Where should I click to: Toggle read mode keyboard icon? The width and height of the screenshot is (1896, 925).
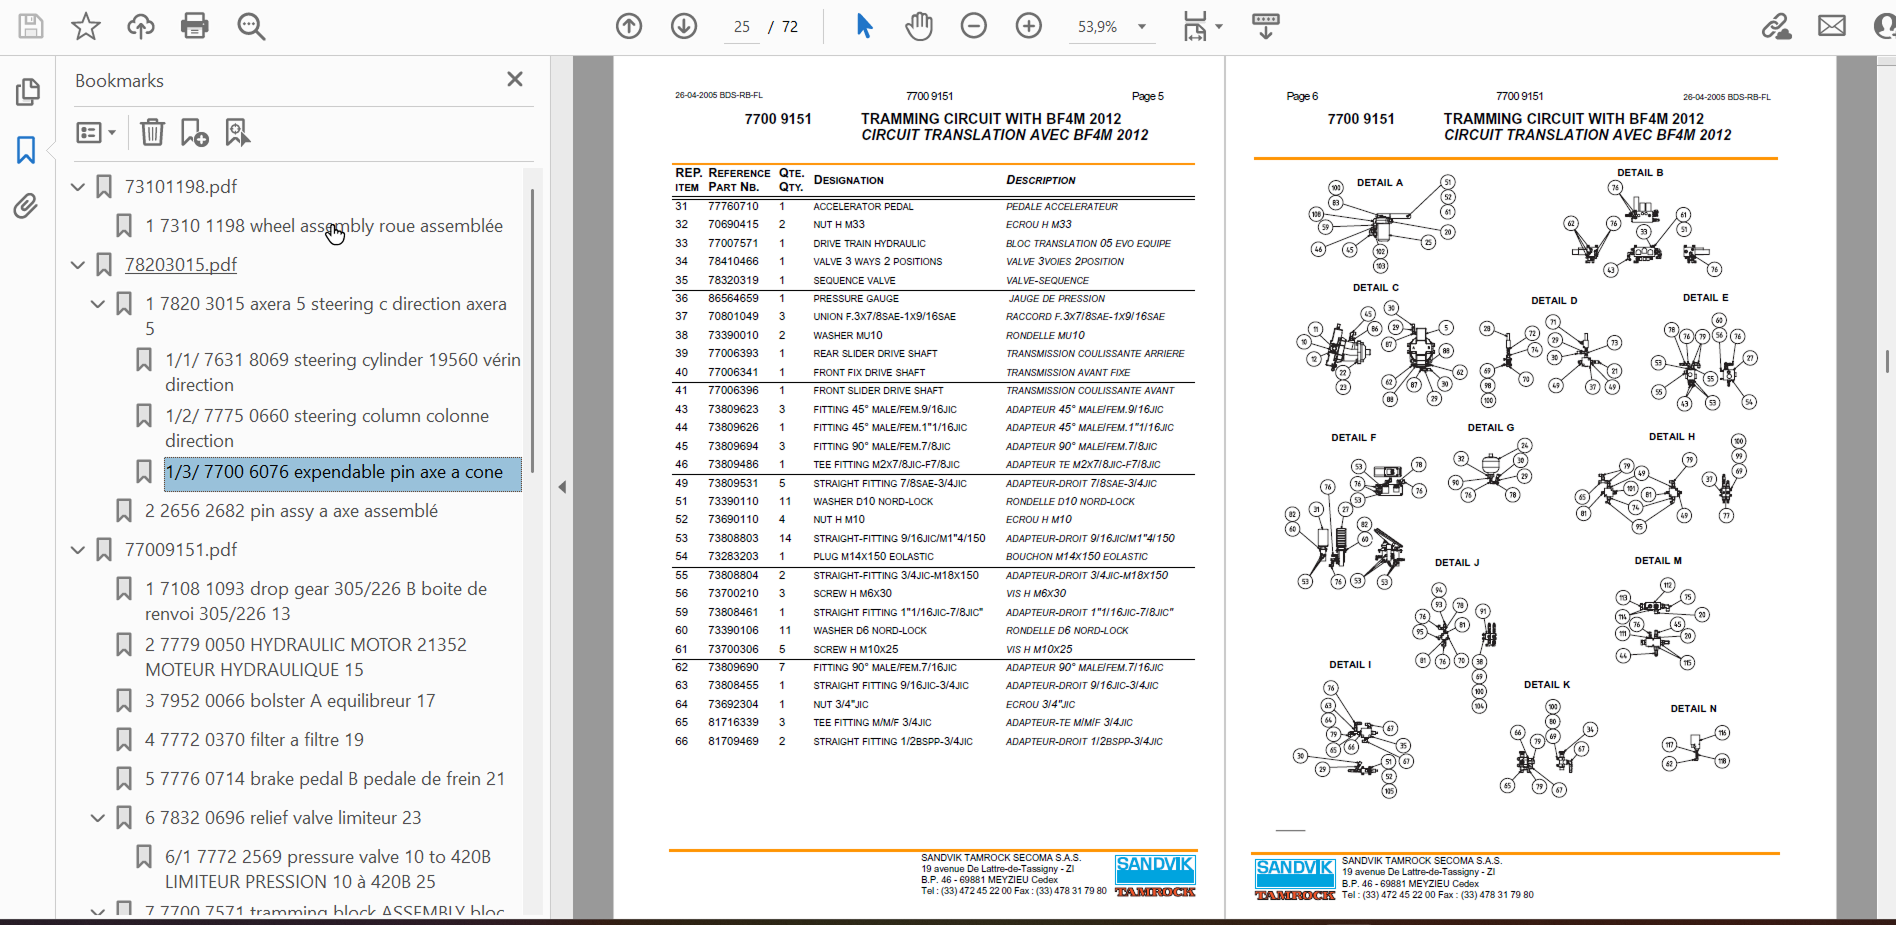[x=1266, y=26]
